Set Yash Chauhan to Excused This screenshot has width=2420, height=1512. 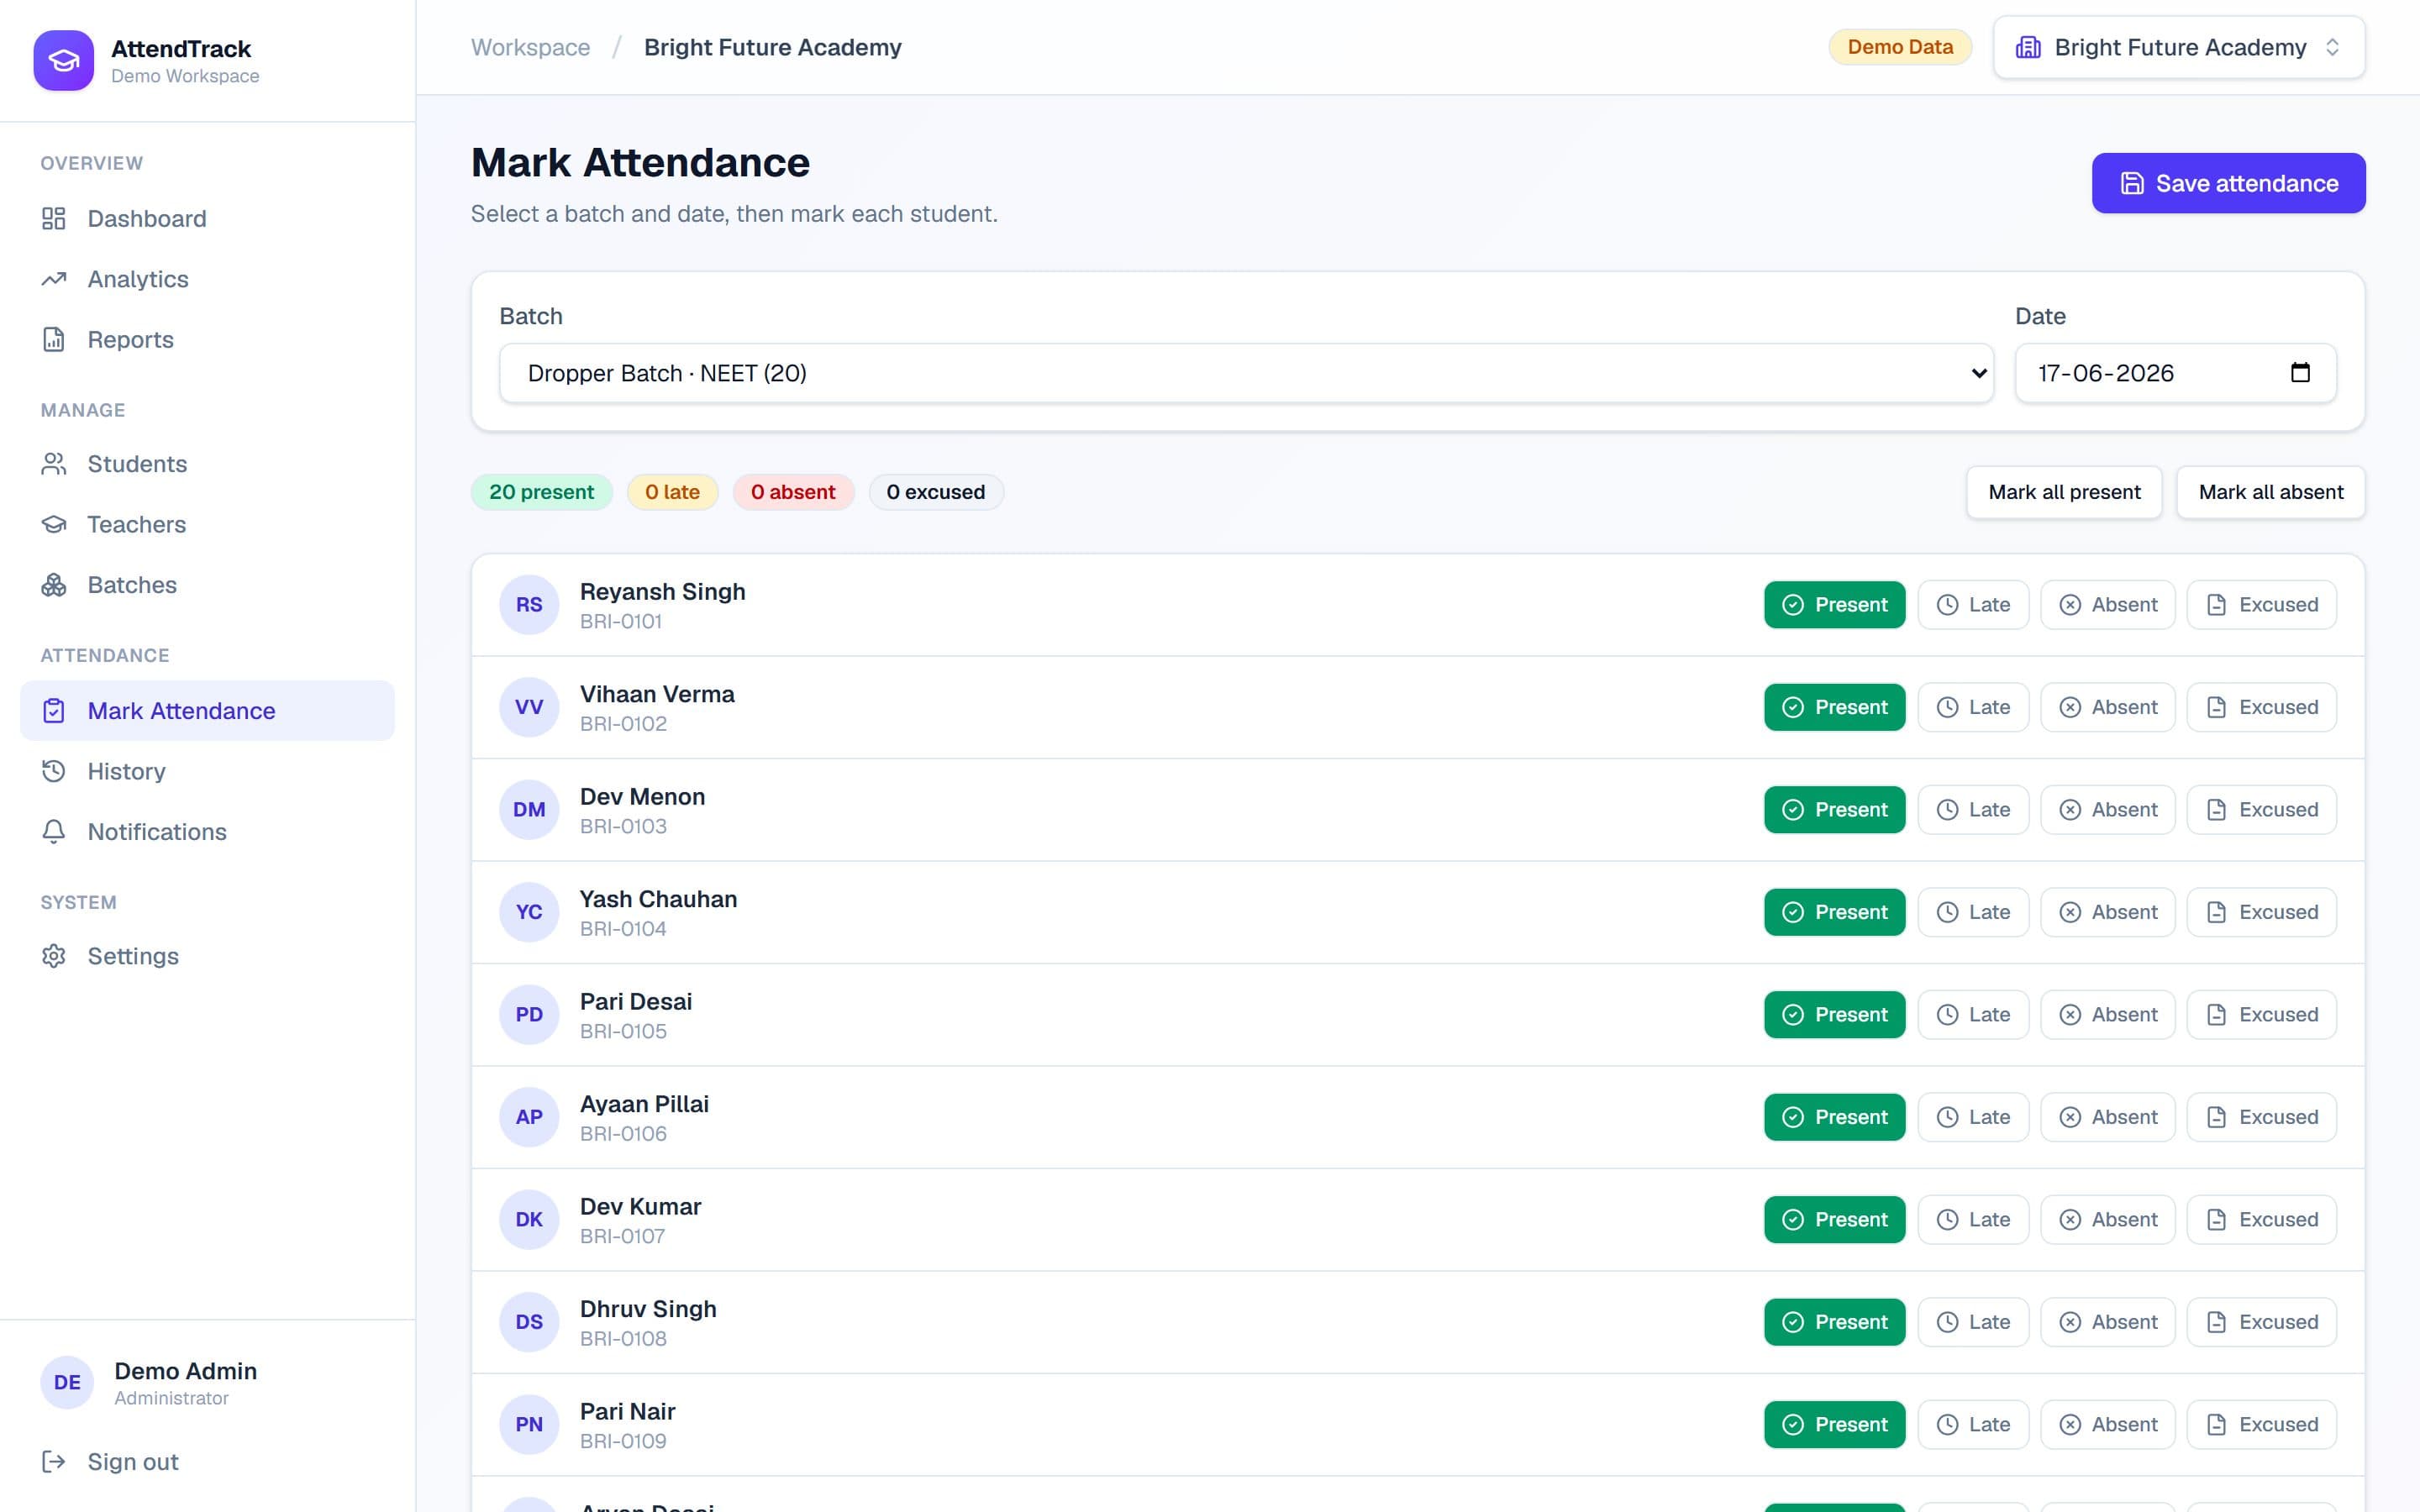point(2261,912)
